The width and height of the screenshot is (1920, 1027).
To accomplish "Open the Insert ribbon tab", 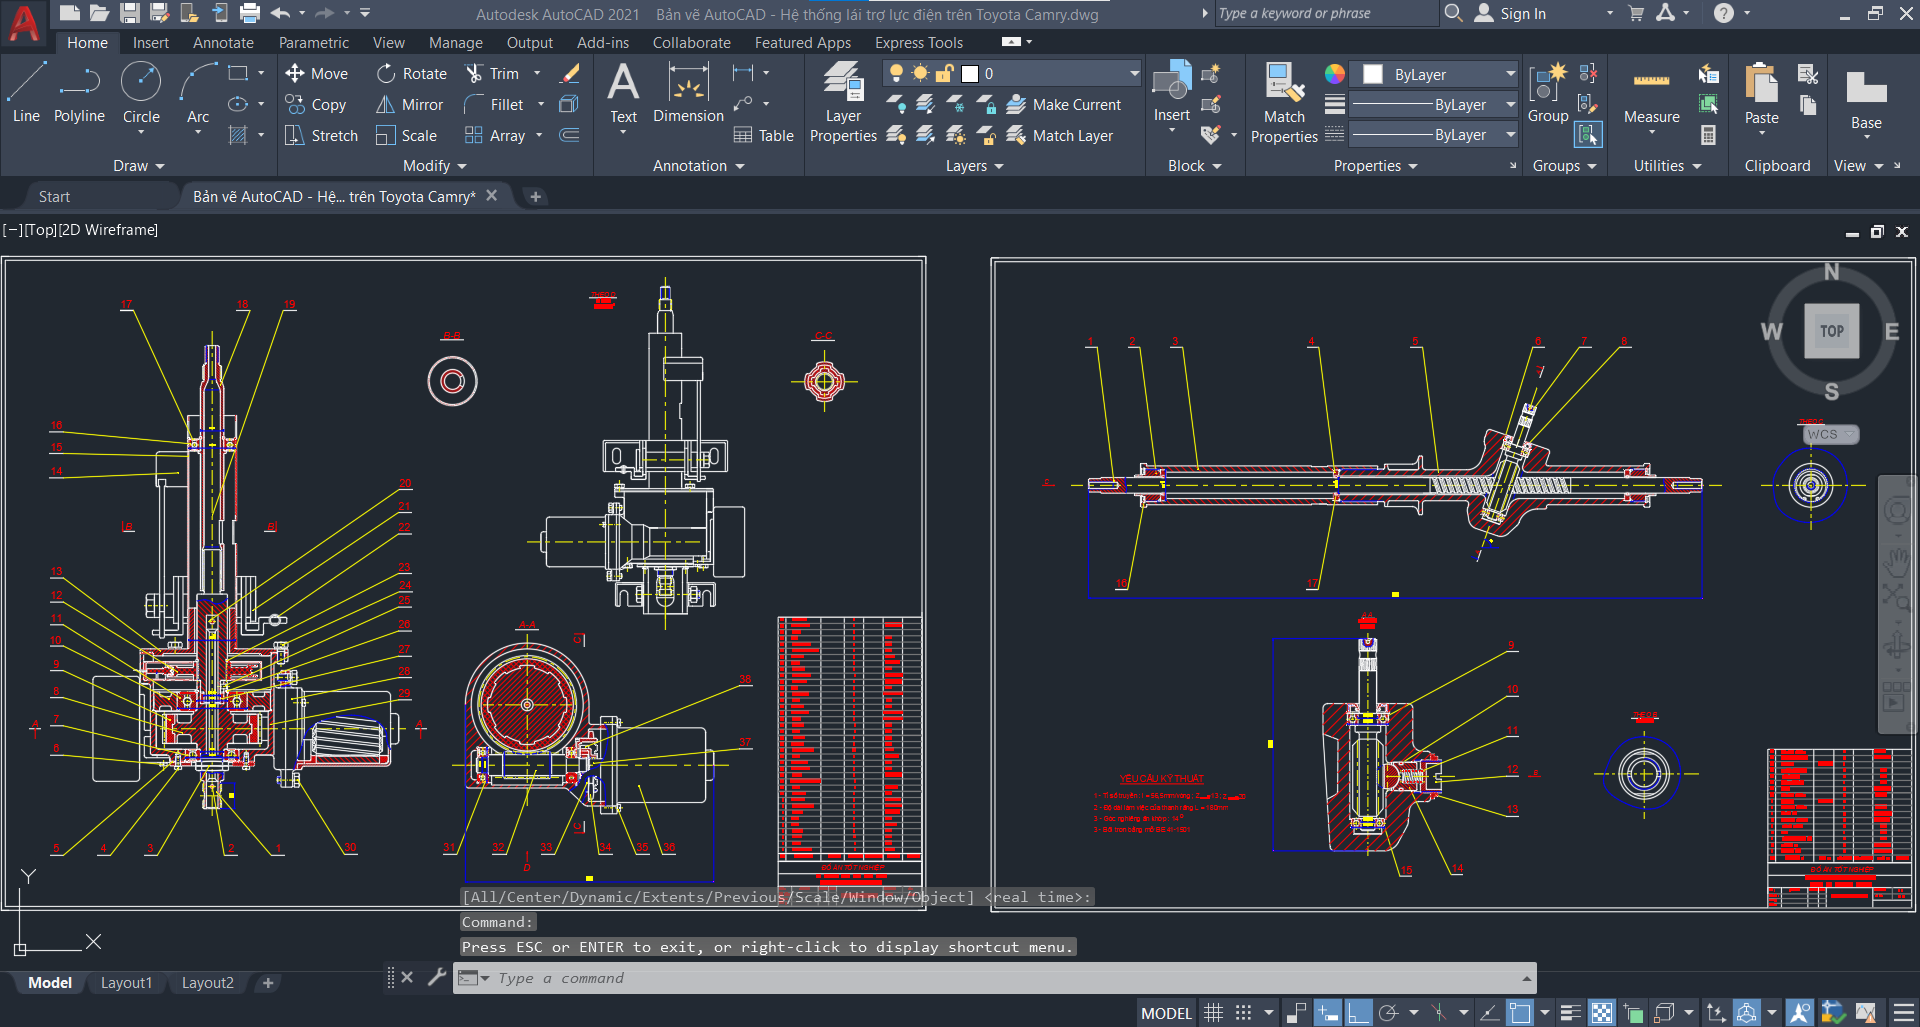I will coord(151,42).
